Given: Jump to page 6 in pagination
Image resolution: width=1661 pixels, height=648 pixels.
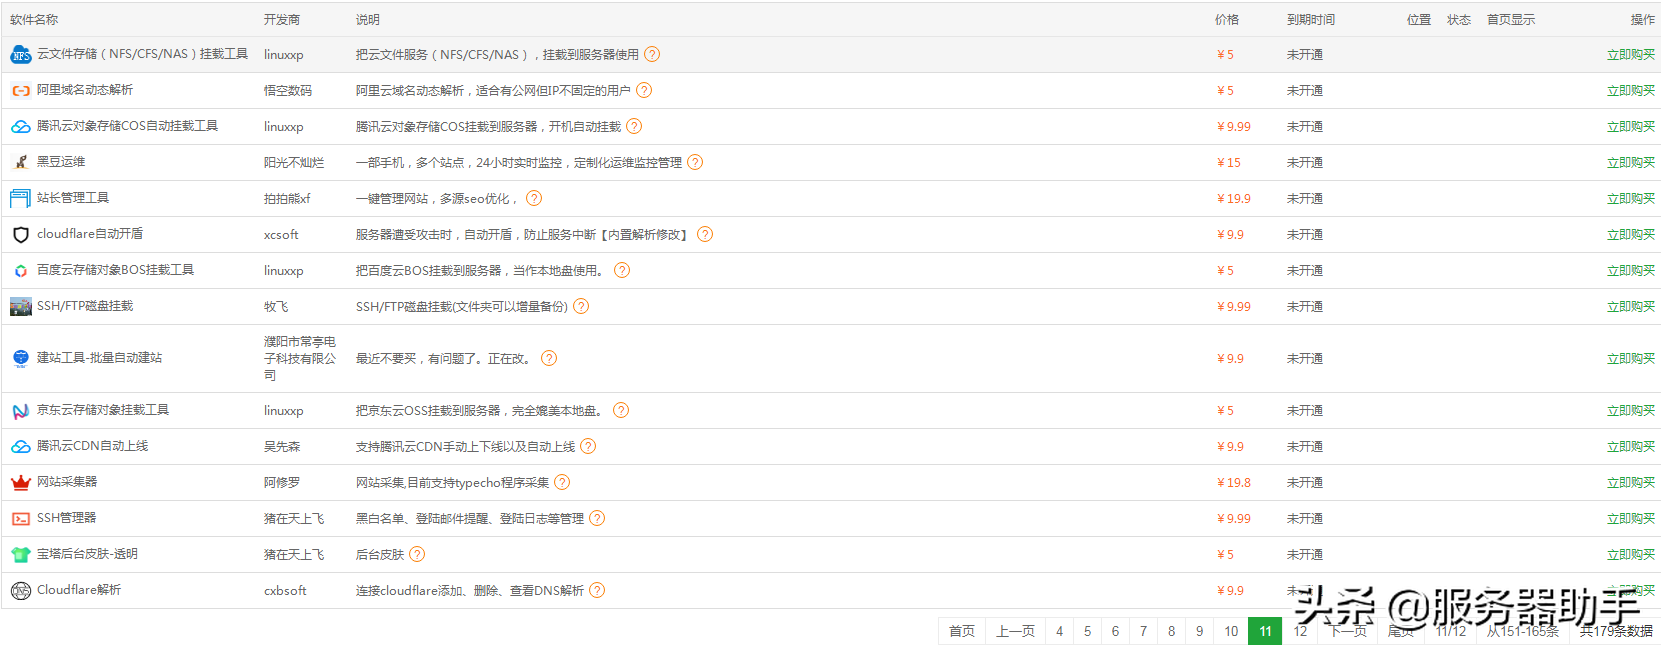Looking at the screenshot, I should pyautogui.click(x=1116, y=631).
